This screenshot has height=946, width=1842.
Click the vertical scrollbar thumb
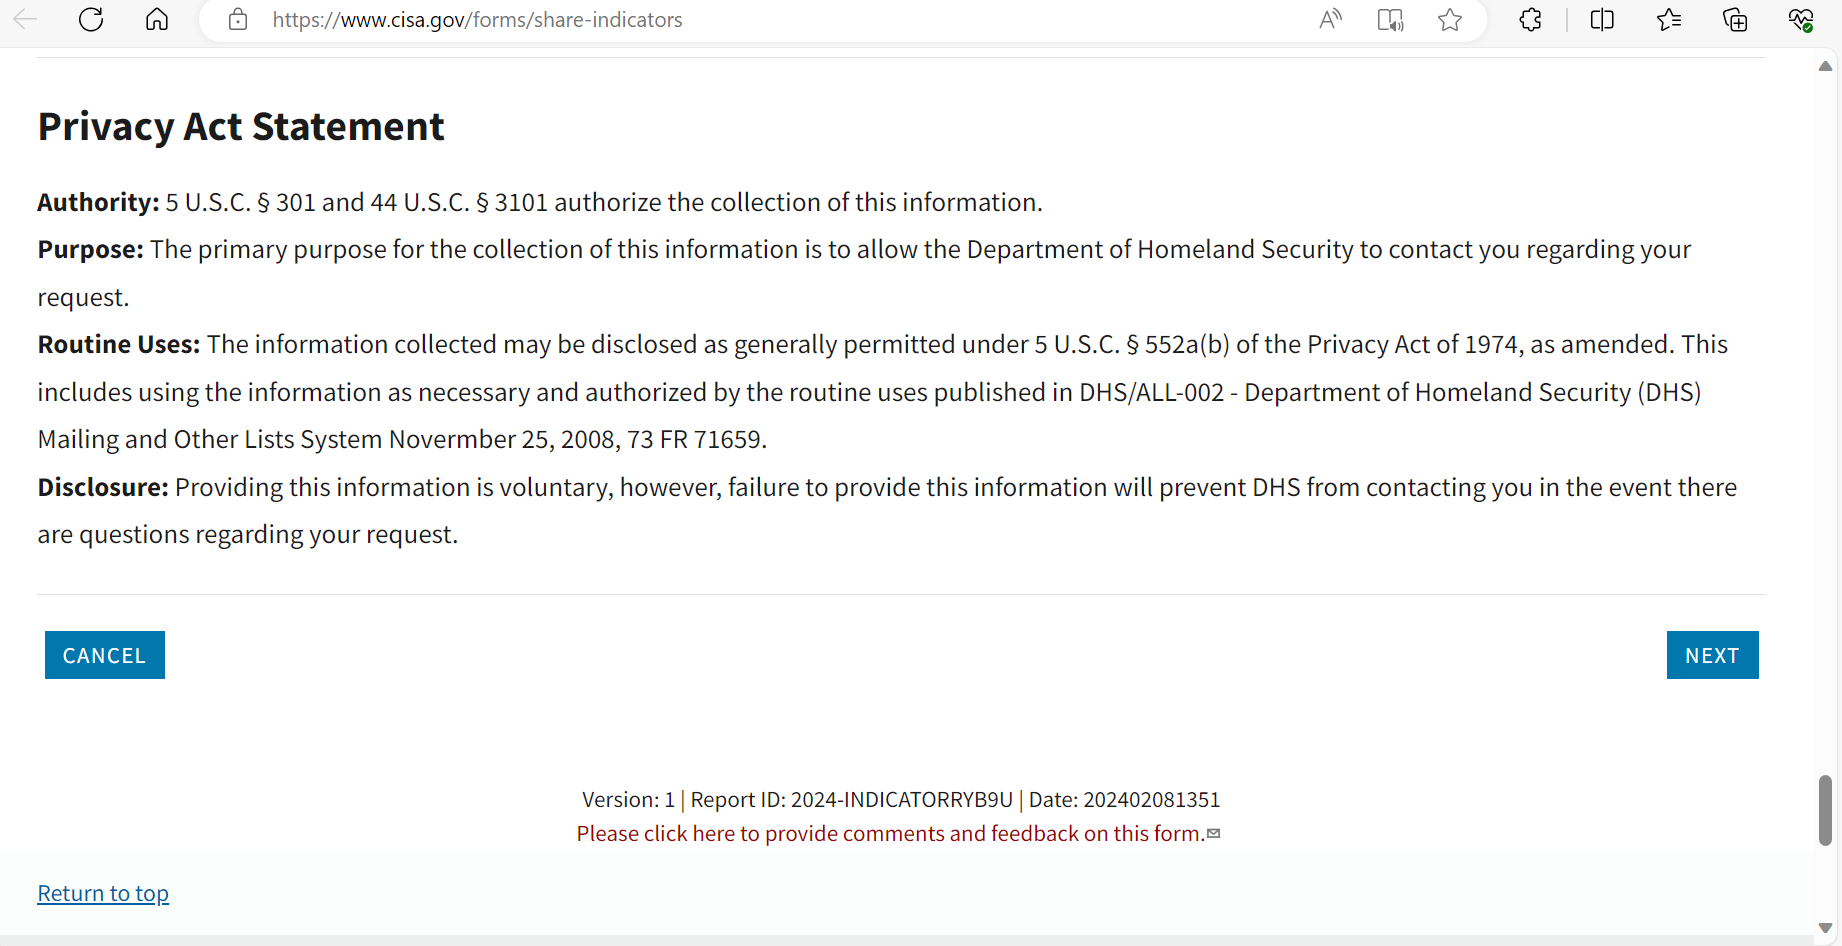tap(1825, 810)
